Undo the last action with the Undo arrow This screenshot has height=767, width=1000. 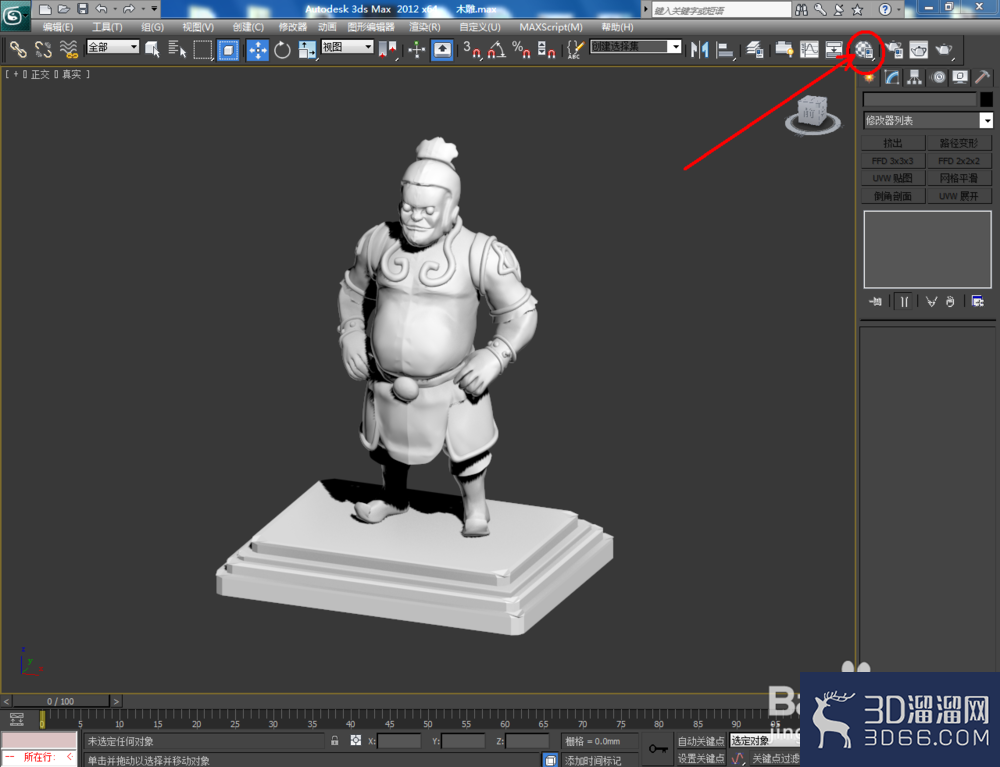101,9
